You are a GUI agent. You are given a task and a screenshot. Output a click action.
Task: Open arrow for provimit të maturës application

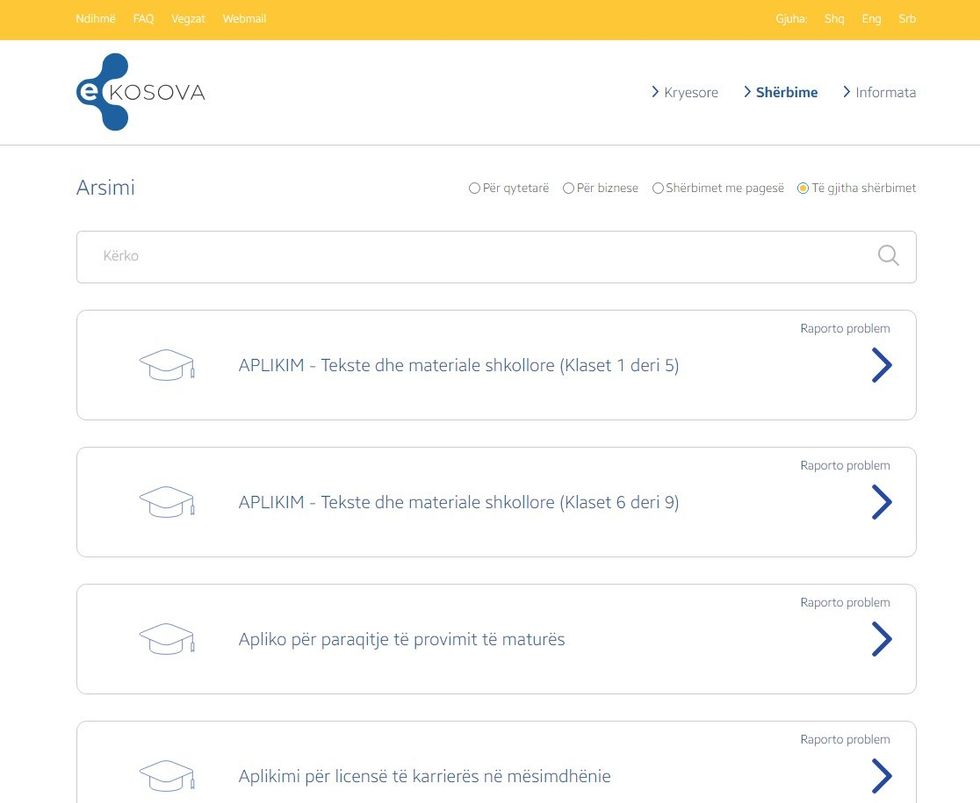pyautogui.click(x=881, y=639)
